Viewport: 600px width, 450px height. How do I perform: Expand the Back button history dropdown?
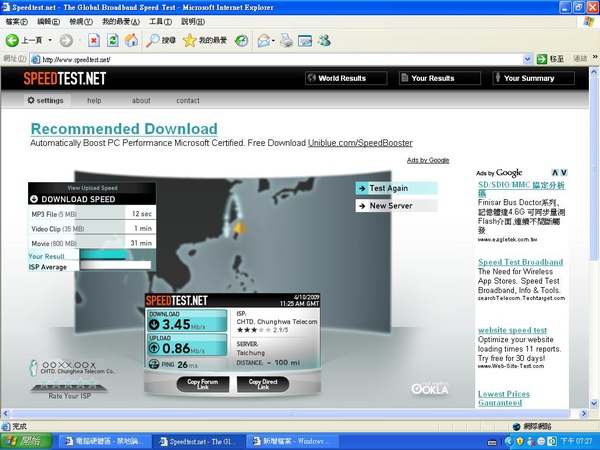(50, 40)
